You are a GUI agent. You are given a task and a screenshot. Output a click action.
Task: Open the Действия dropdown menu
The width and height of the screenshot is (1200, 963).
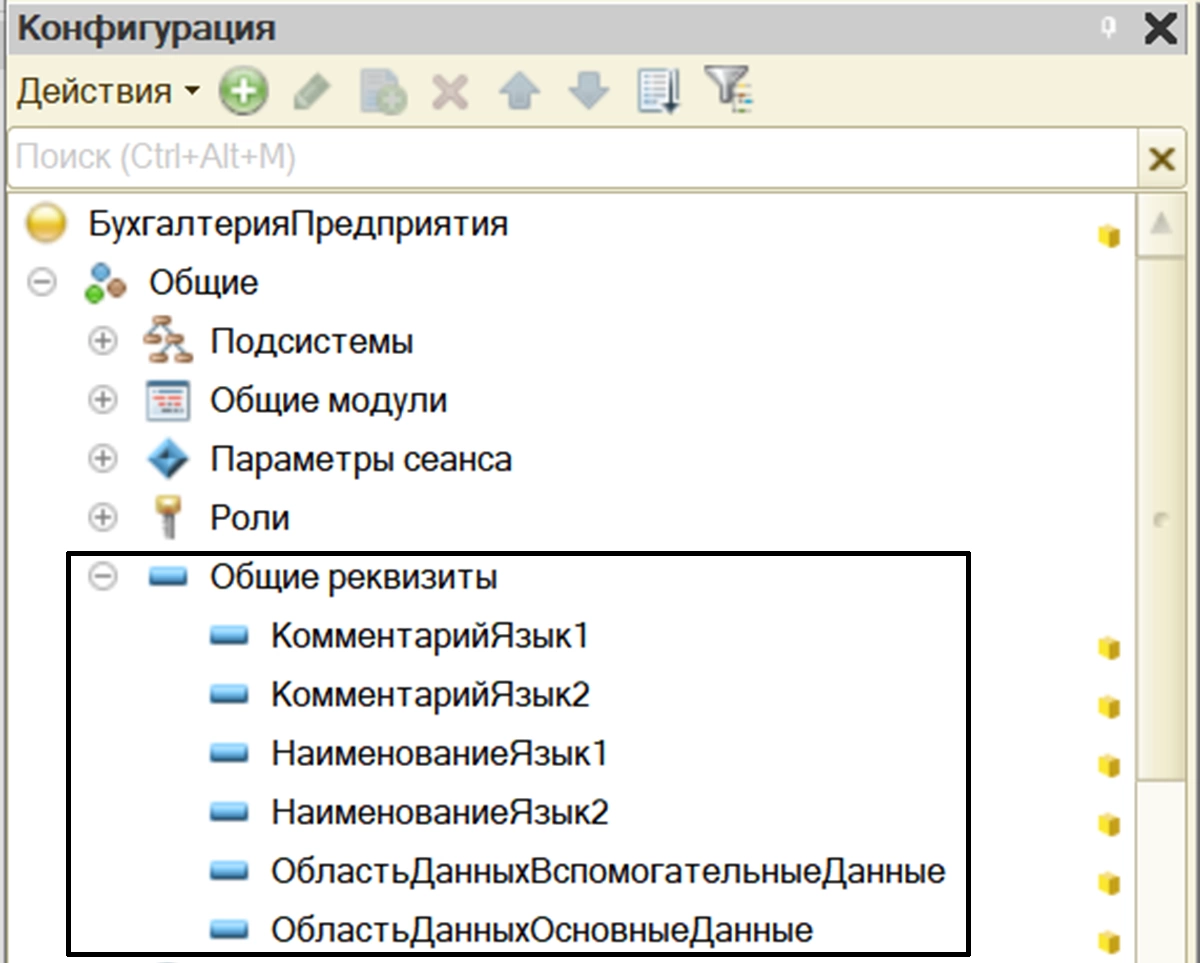(x=108, y=93)
